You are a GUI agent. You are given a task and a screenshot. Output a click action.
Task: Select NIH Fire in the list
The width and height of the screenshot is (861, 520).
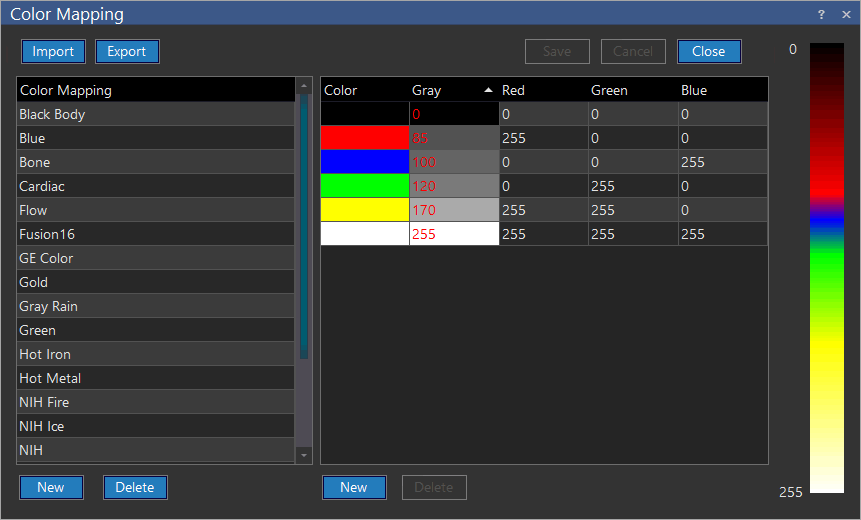tap(155, 402)
